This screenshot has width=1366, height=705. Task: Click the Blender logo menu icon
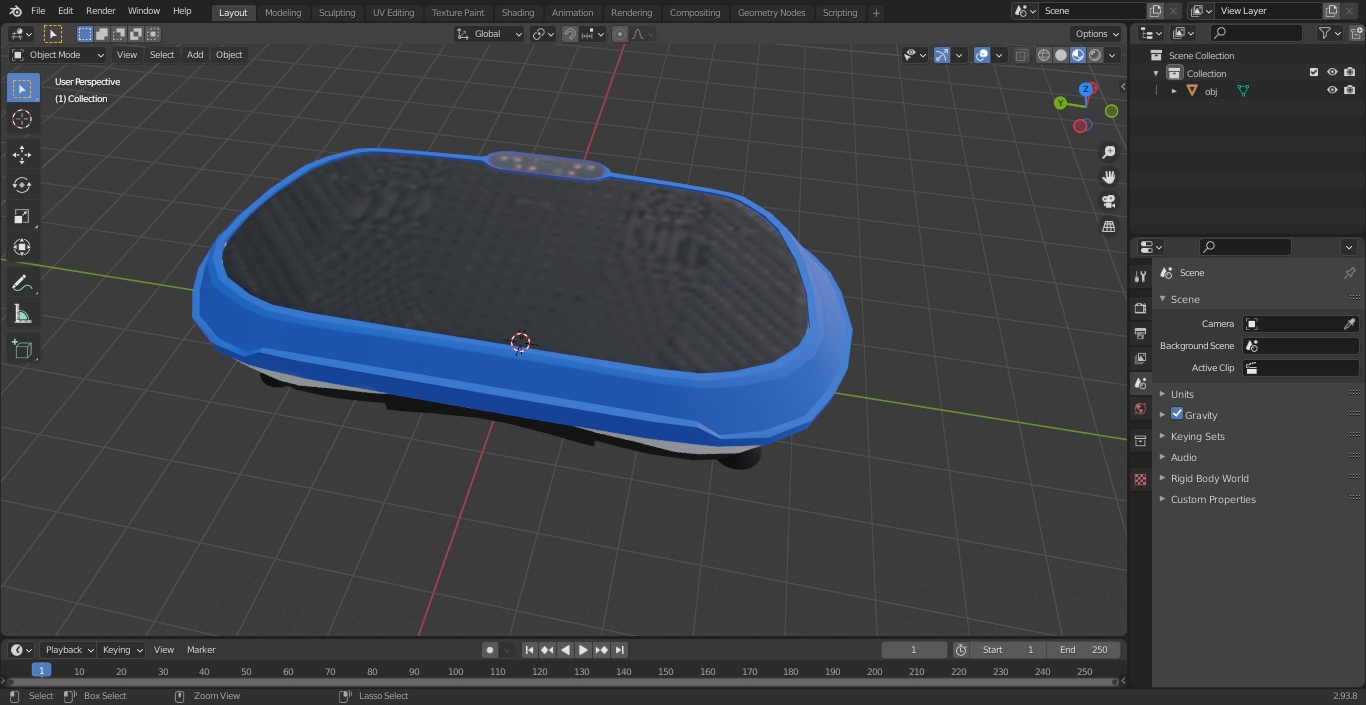click(x=15, y=11)
